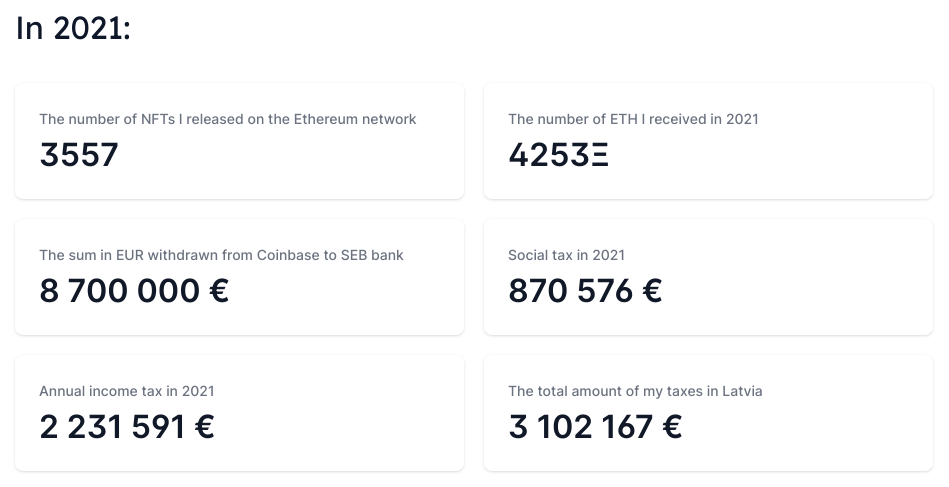
Task: Select the 3557 NFT count value
Action: (79, 155)
